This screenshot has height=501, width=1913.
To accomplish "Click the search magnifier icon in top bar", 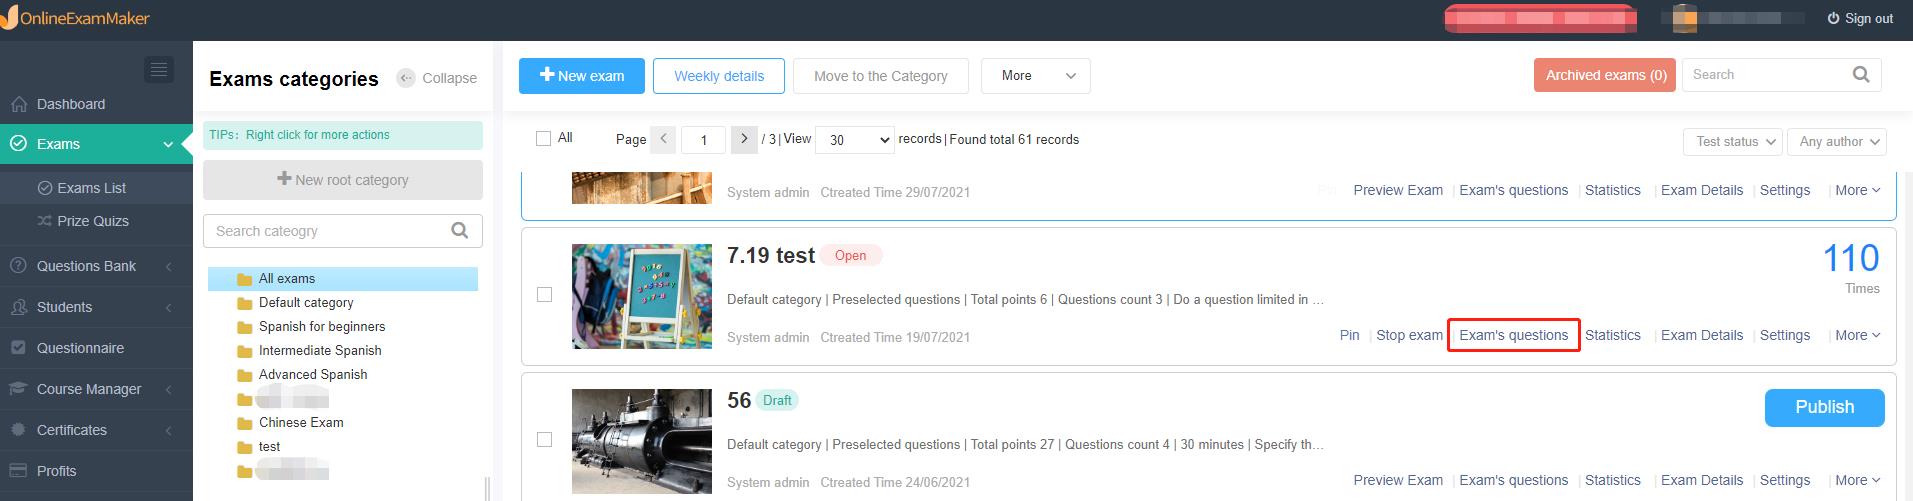I will tap(1860, 75).
